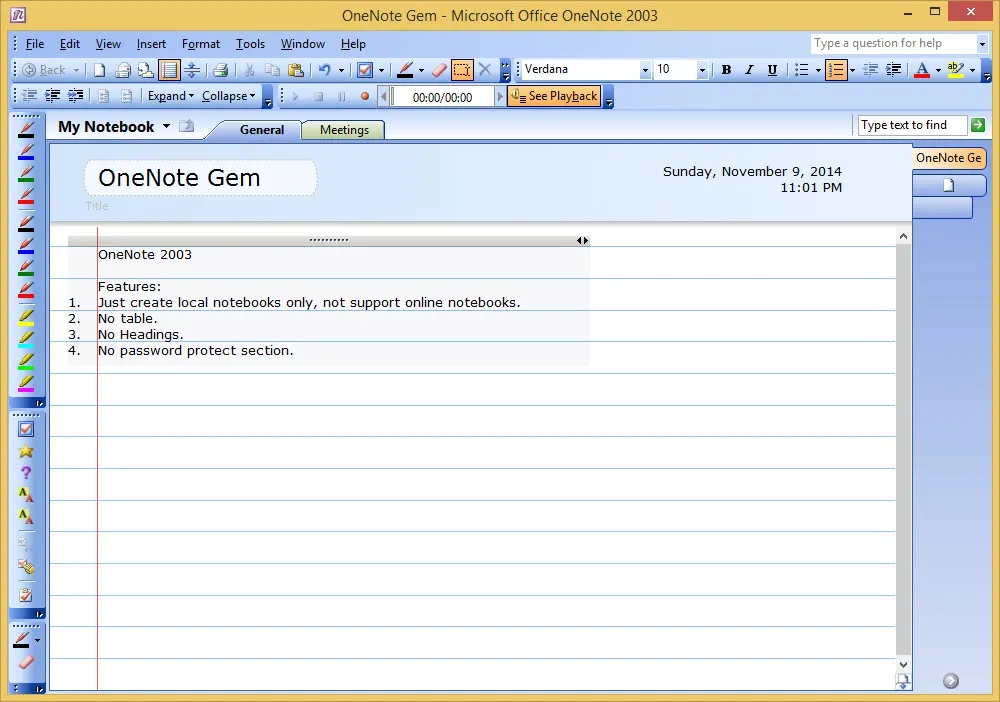Toggle the Selection Tool button
Image resolution: width=1000 pixels, height=702 pixels.
(x=462, y=70)
